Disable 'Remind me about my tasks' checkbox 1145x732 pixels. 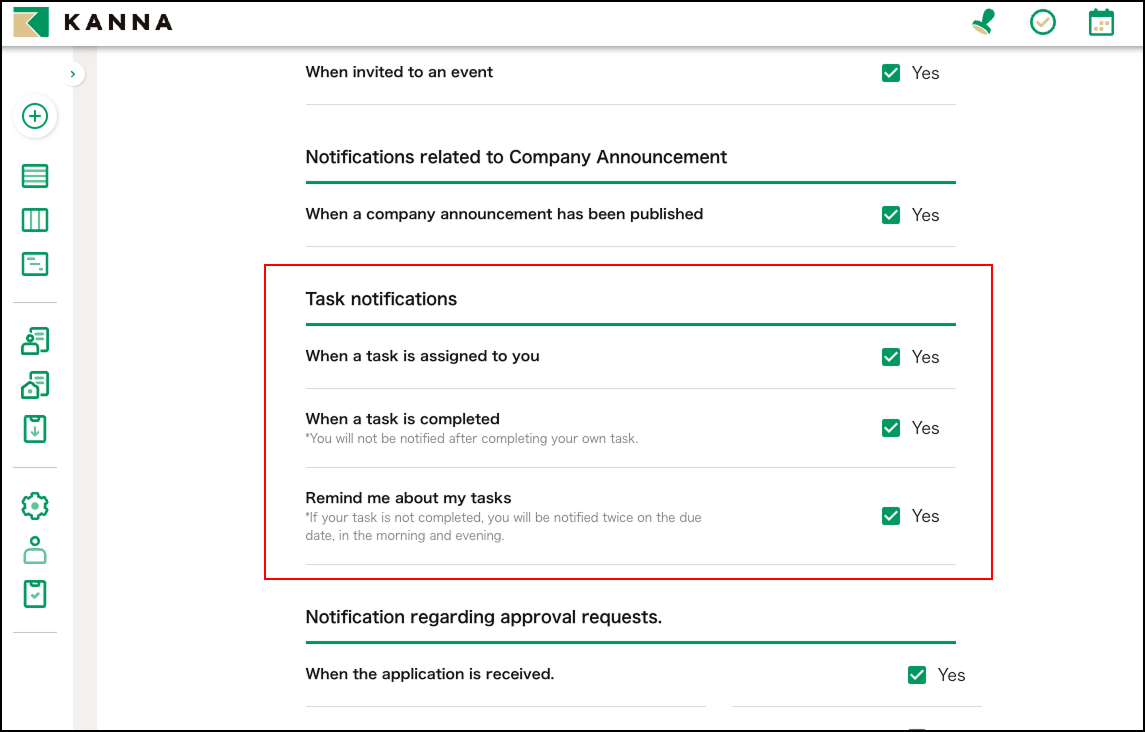pyautogui.click(x=891, y=516)
